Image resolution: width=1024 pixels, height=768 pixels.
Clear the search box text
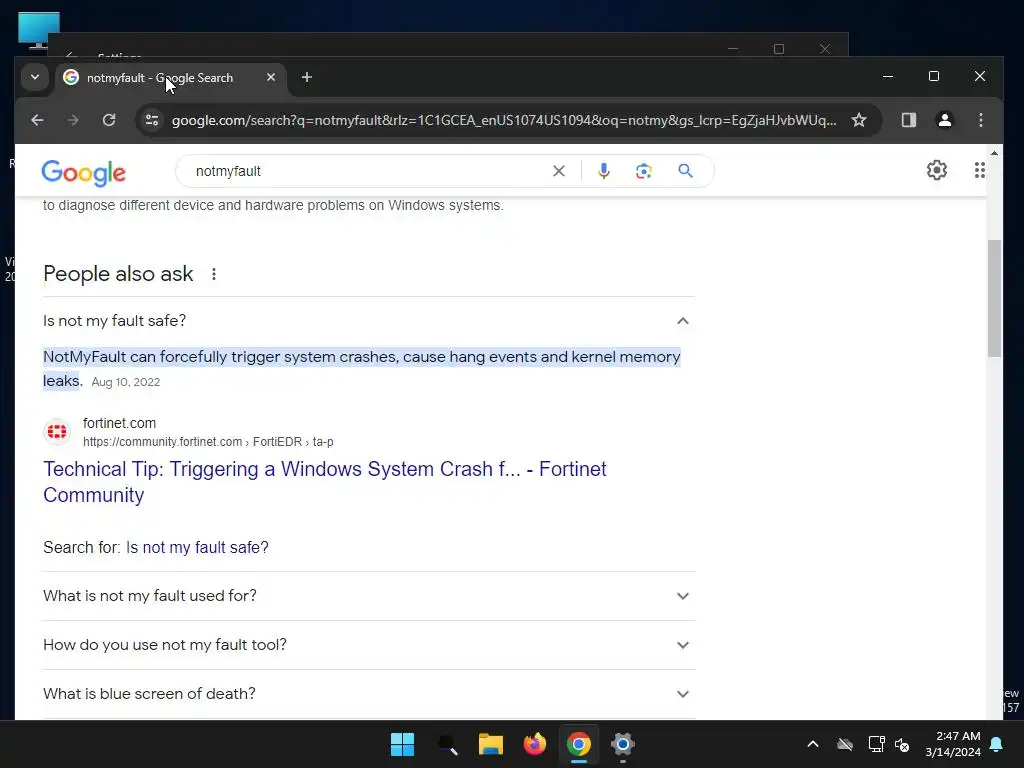coord(559,171)
